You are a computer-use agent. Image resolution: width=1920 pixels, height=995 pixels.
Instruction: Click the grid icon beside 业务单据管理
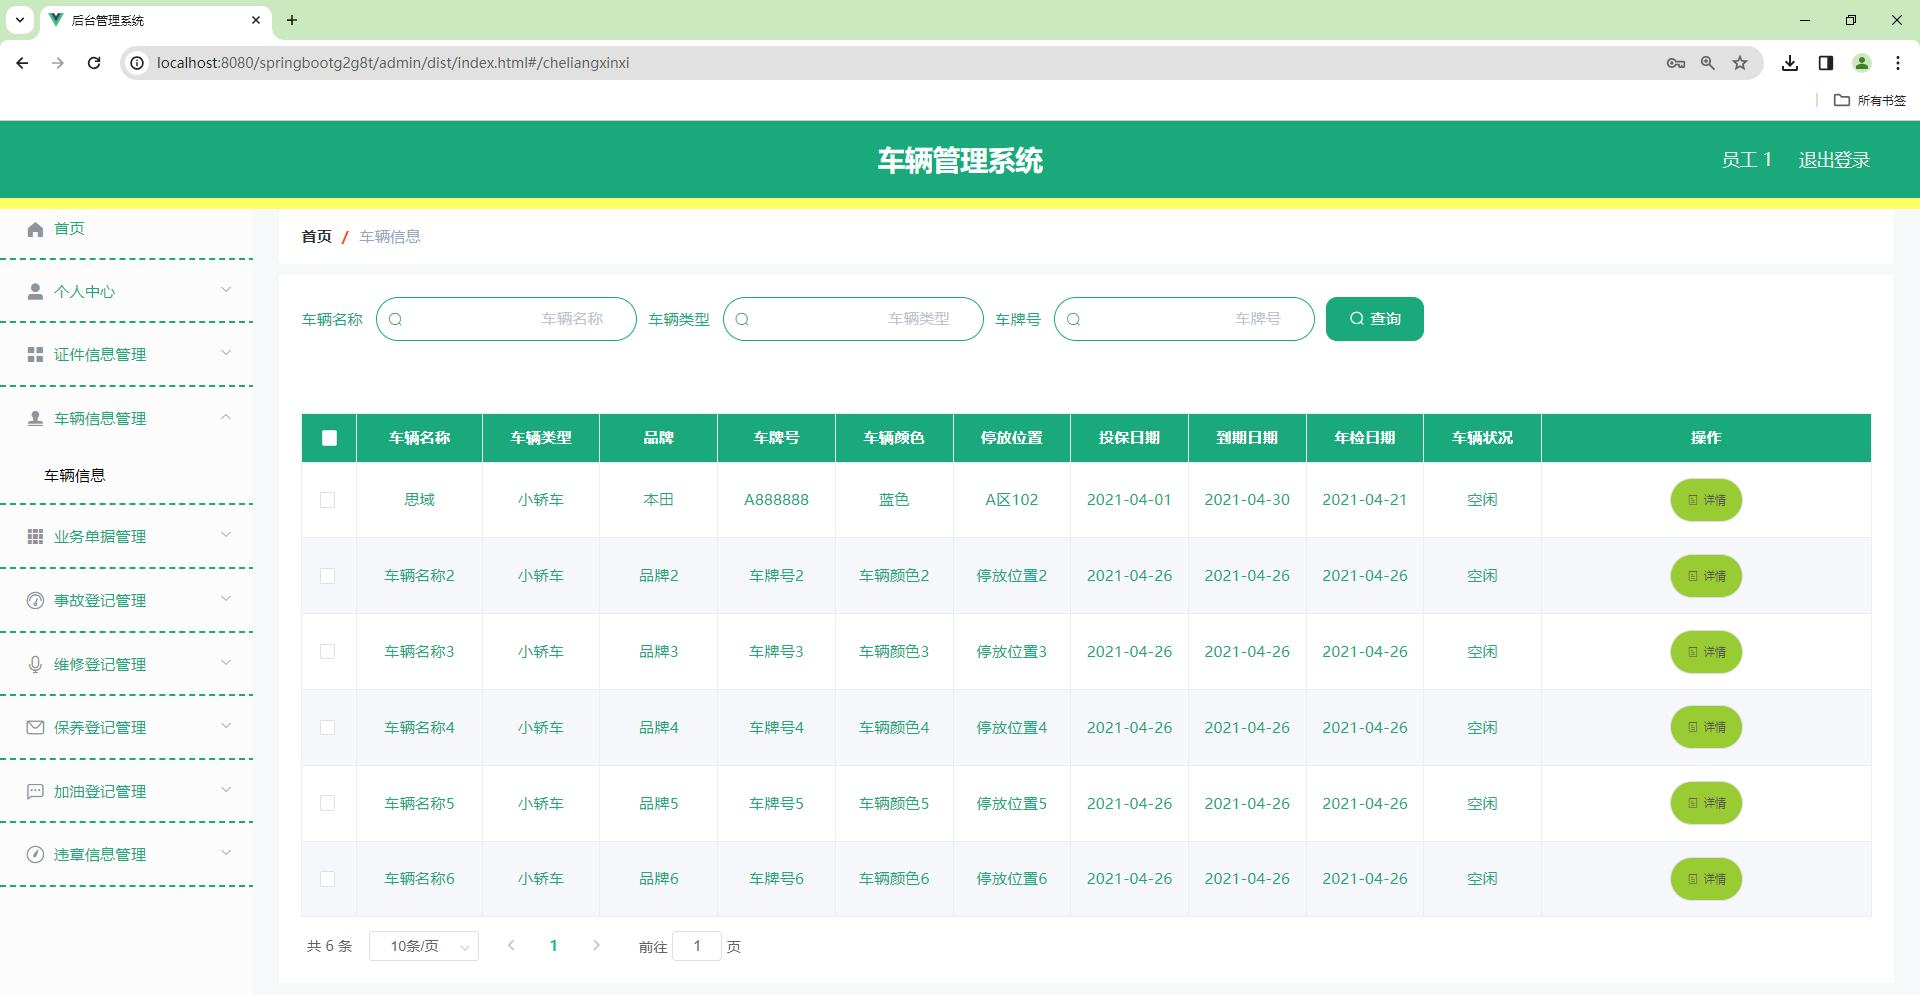(x=35, y=536)
